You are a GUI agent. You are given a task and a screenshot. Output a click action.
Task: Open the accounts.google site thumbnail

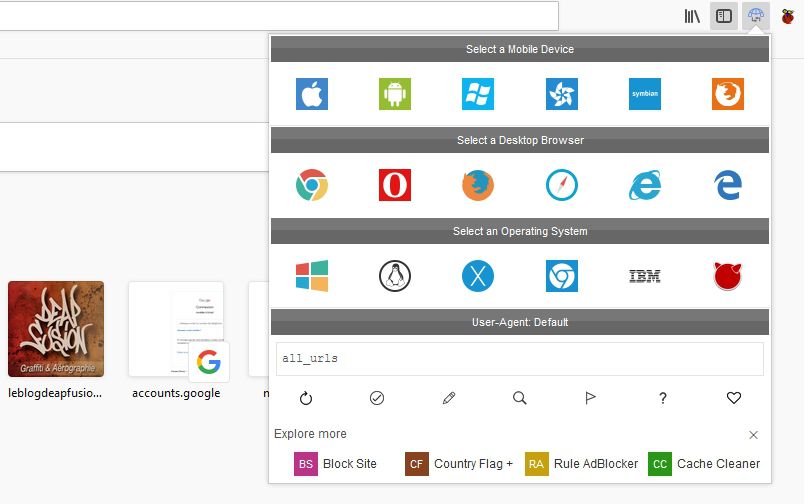[176, 329]
